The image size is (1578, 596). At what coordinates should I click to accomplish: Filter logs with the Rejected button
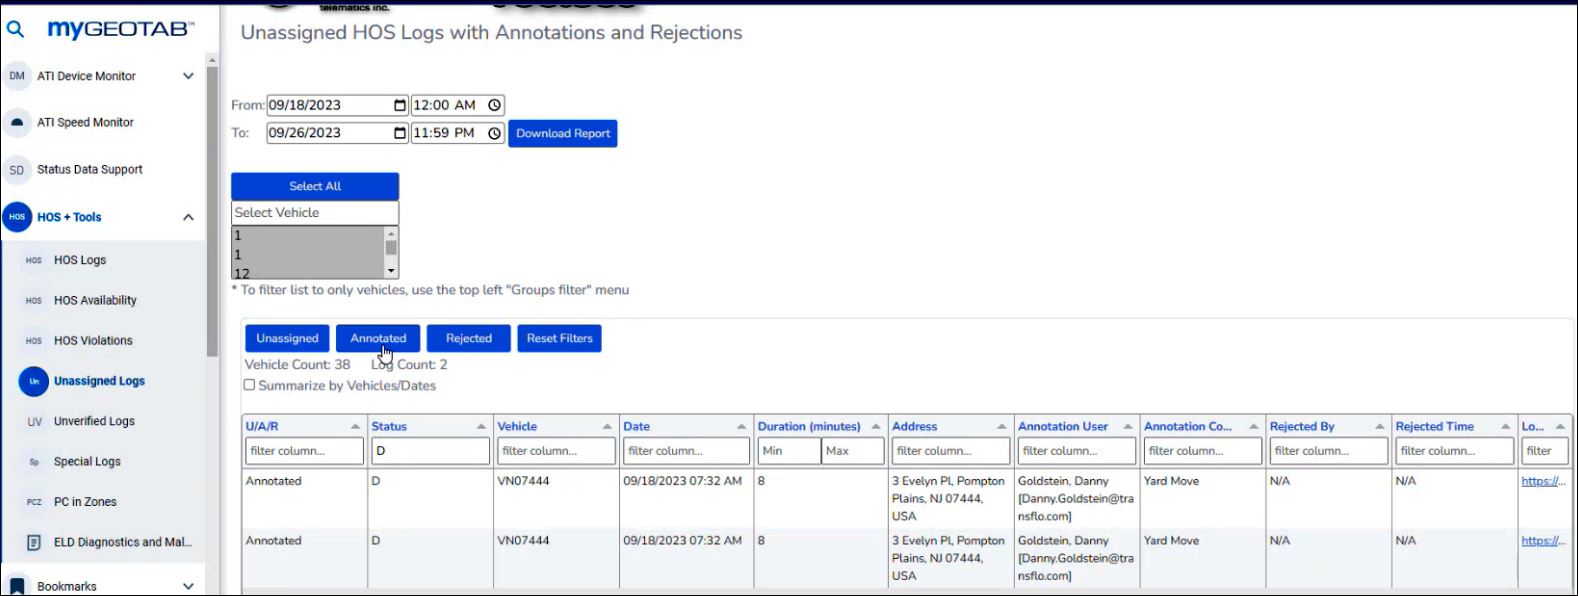click(468, 338)
